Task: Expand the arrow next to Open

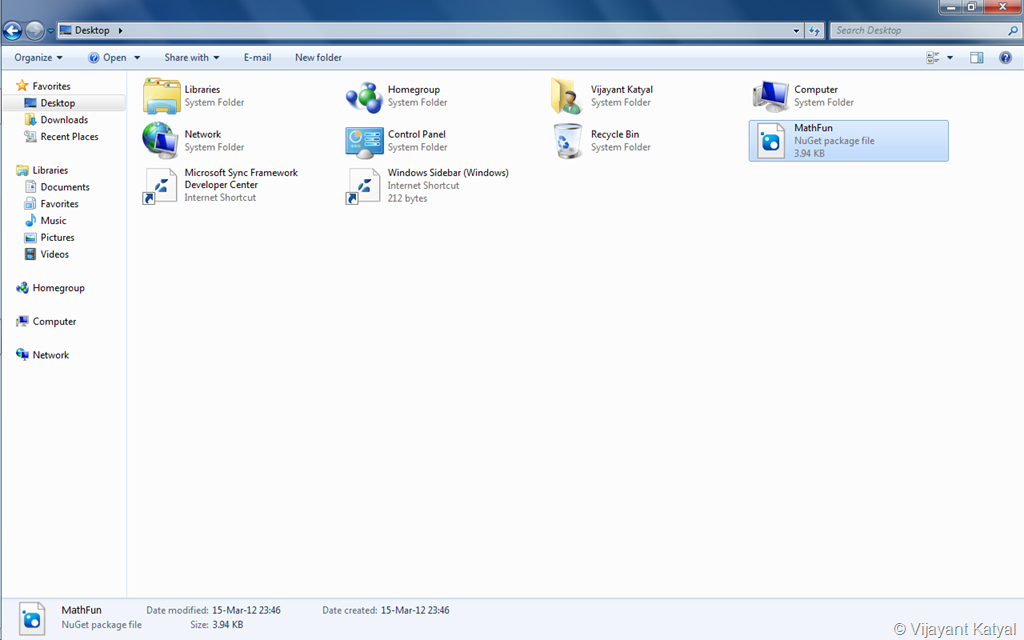Action: pyautogui.click(x=137, y=57)
